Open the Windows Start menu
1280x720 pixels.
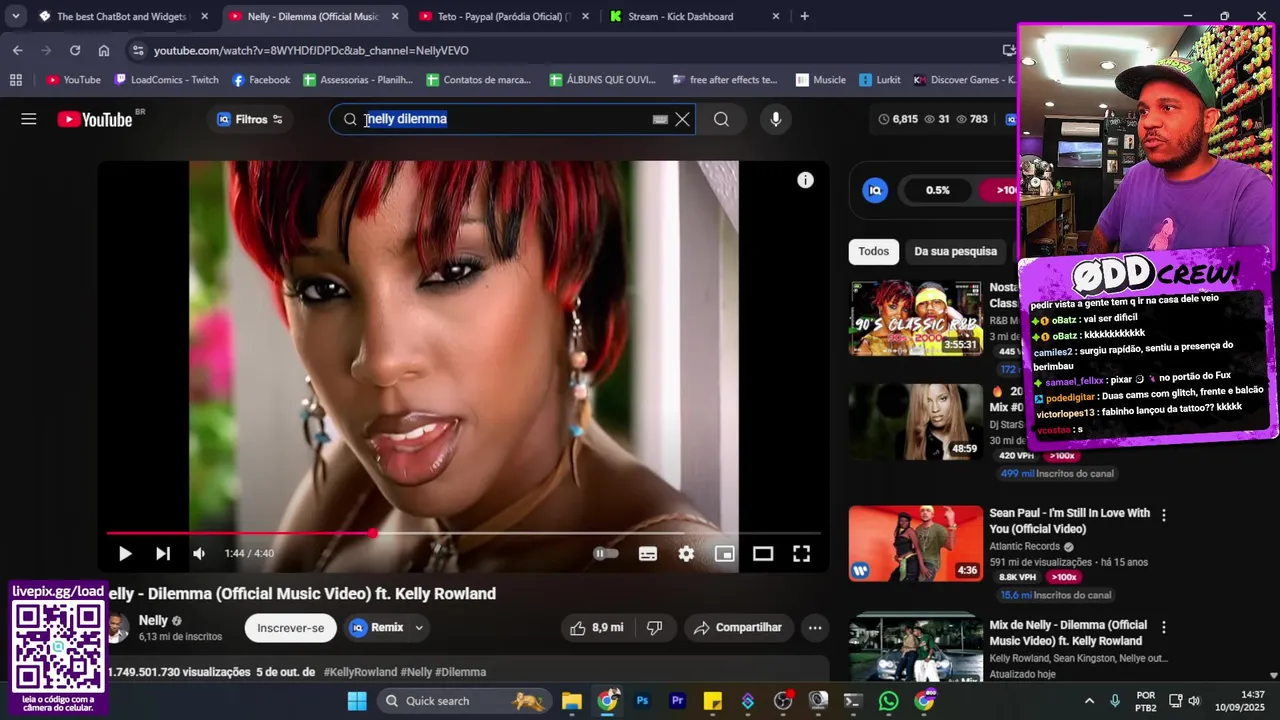click(357, 701)
